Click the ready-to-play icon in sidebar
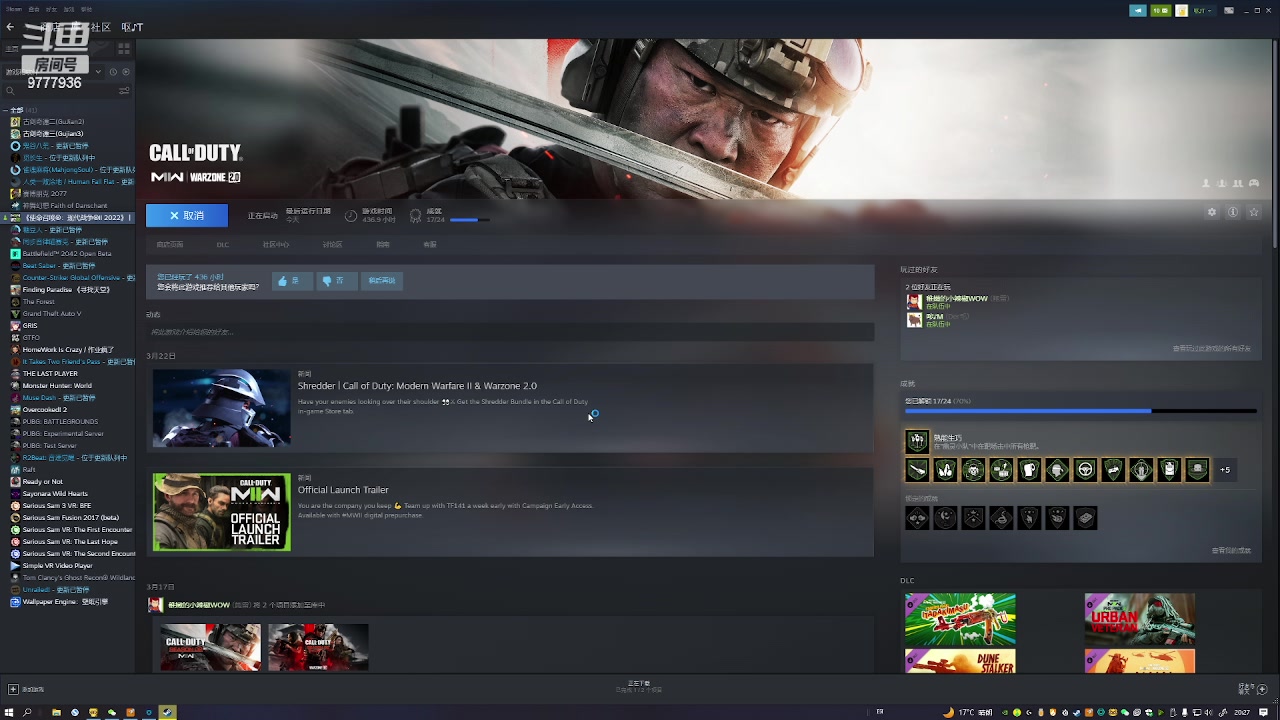Viewport: 1280px width, 720px height. (x=126, y=71)
